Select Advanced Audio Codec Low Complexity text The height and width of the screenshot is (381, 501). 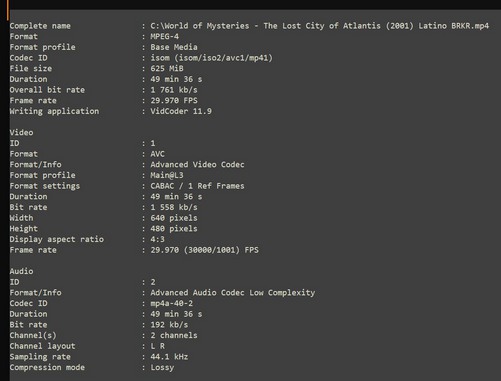(232, 293)
